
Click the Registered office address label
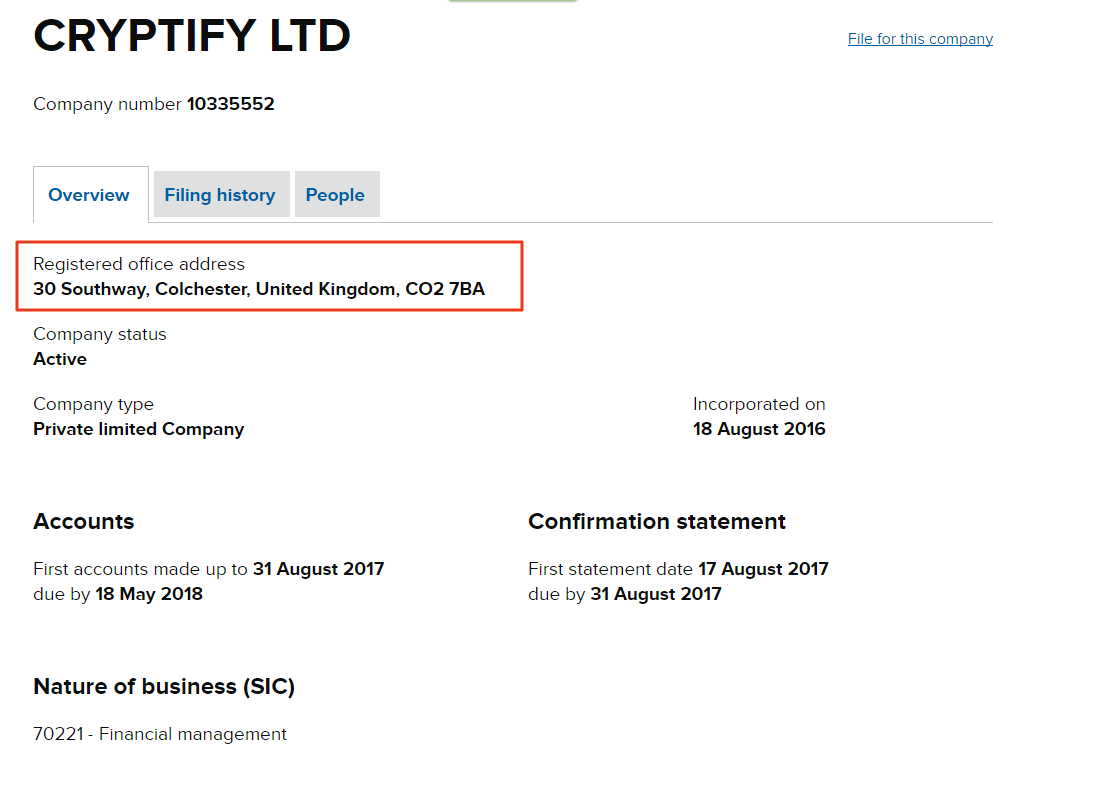139,264
